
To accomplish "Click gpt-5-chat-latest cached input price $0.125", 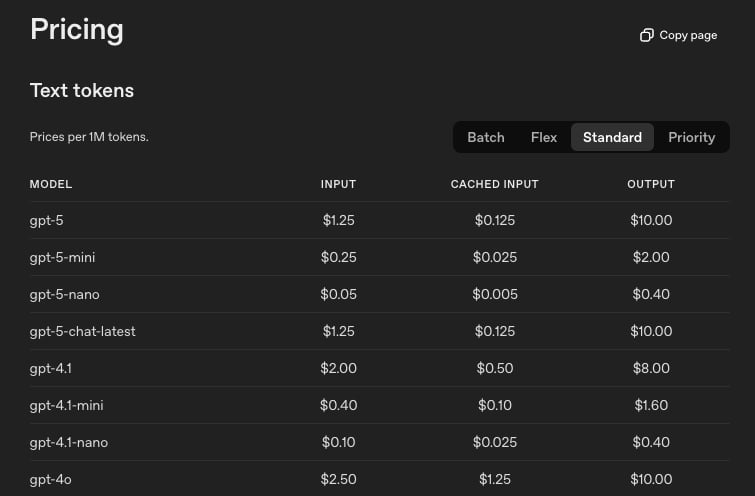I will 495,331.
